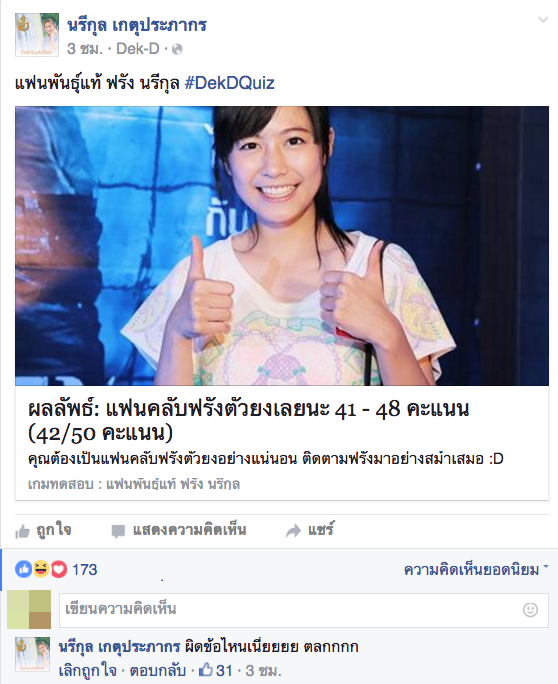The image size is (558, 684).
Task: Click the แชร์ share arrow icon
Action: [x=293, y=530]
